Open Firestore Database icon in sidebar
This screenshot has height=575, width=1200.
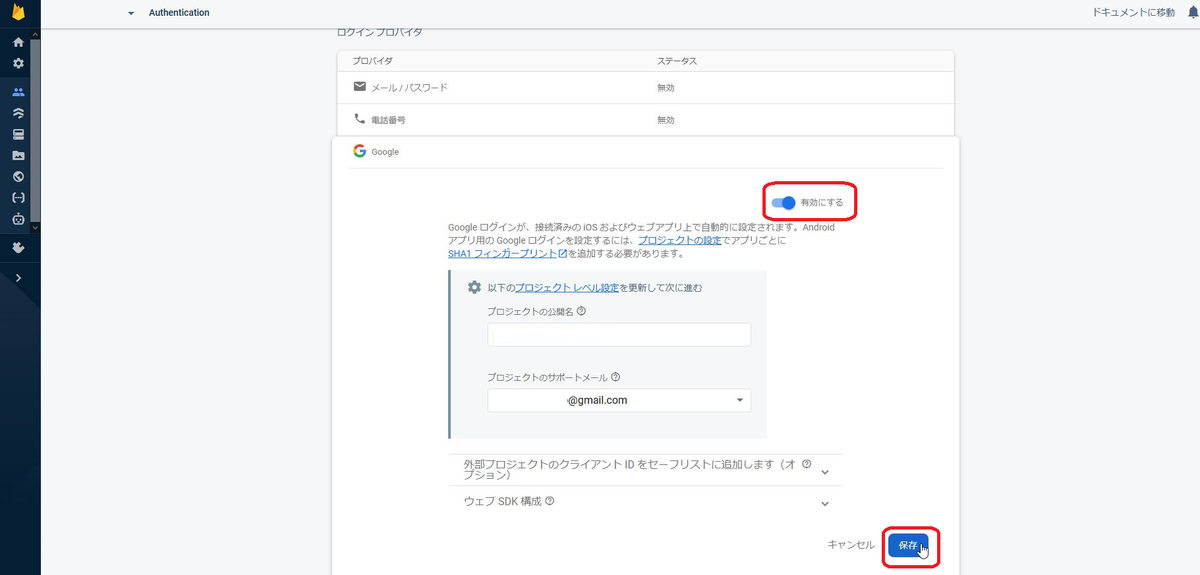click(x=18, y=113)
